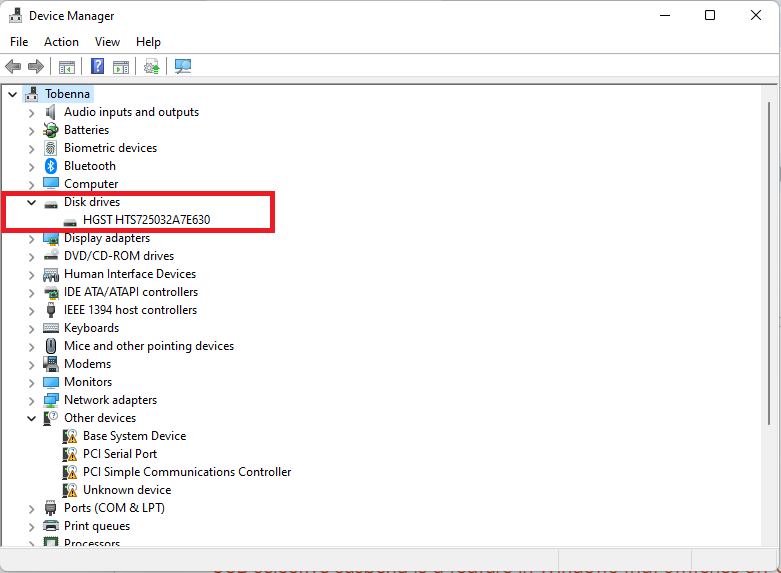The width and height of the screenshot is (781, 573).
Task: Click the blue Help question-mark icon
Action: pos(98,66)
